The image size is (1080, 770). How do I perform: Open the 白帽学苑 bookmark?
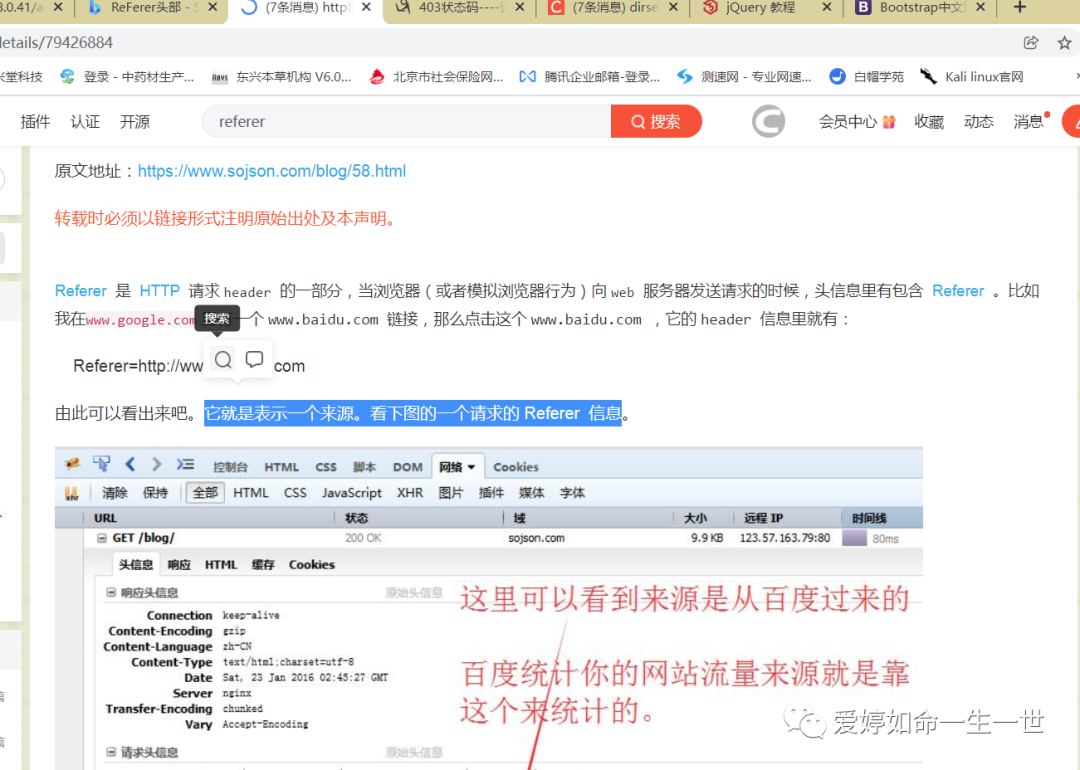[866, 76]
